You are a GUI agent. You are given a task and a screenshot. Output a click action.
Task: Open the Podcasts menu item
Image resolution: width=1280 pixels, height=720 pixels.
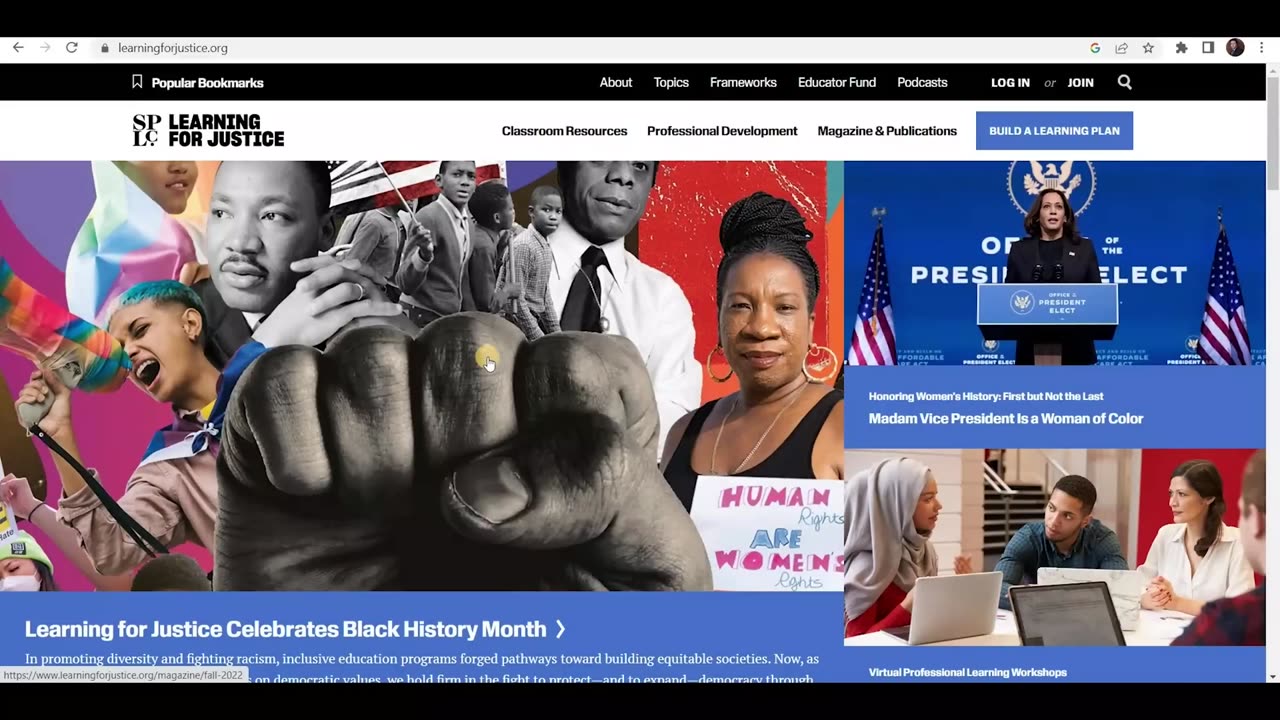922,82
